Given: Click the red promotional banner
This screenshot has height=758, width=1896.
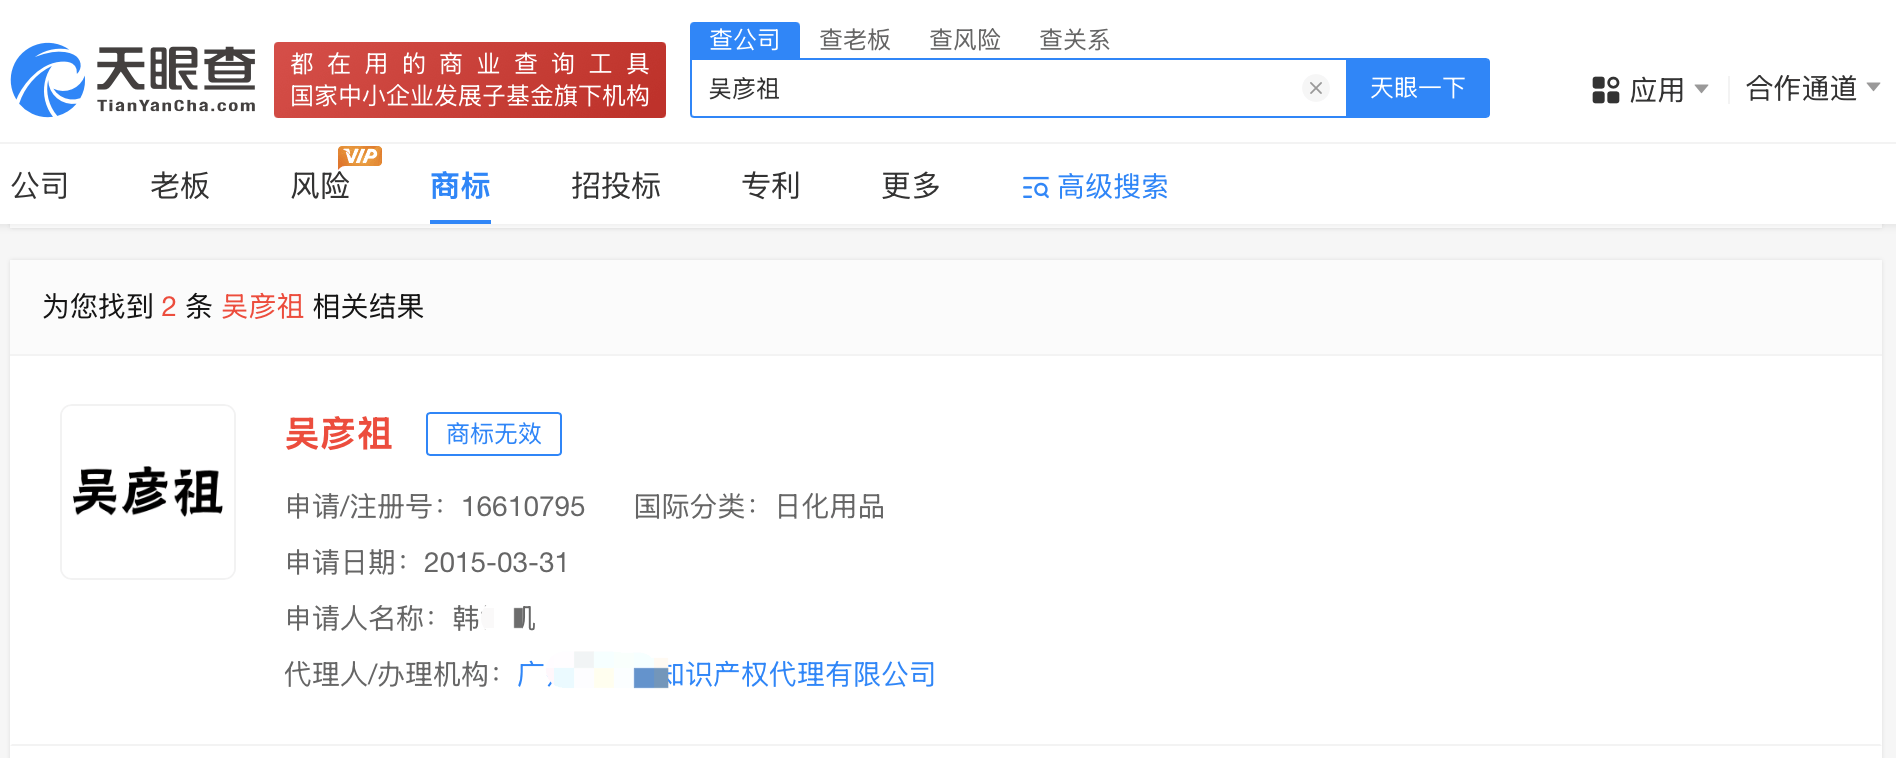Looking at the screenshot, I should tap(470, 80).
